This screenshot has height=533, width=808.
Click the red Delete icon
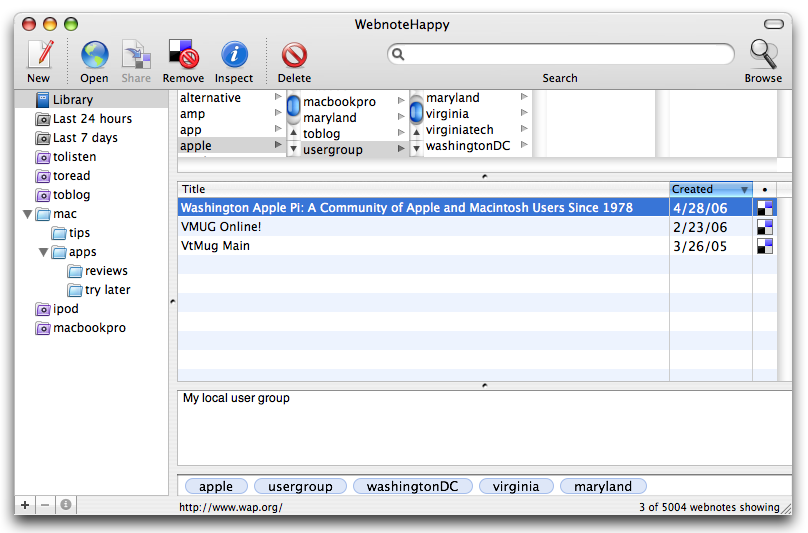click(x=294, y=55)
